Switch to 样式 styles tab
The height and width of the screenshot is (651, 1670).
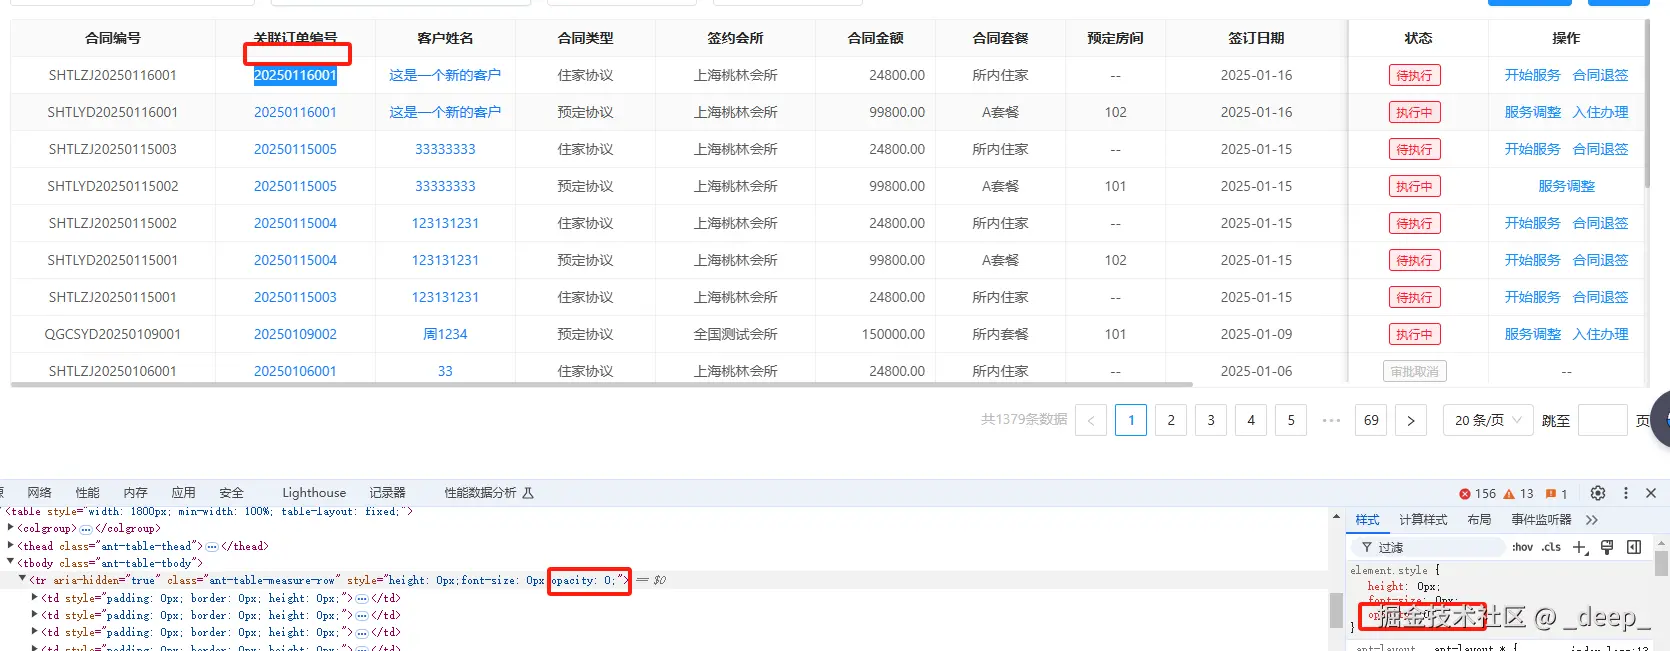1367,520
